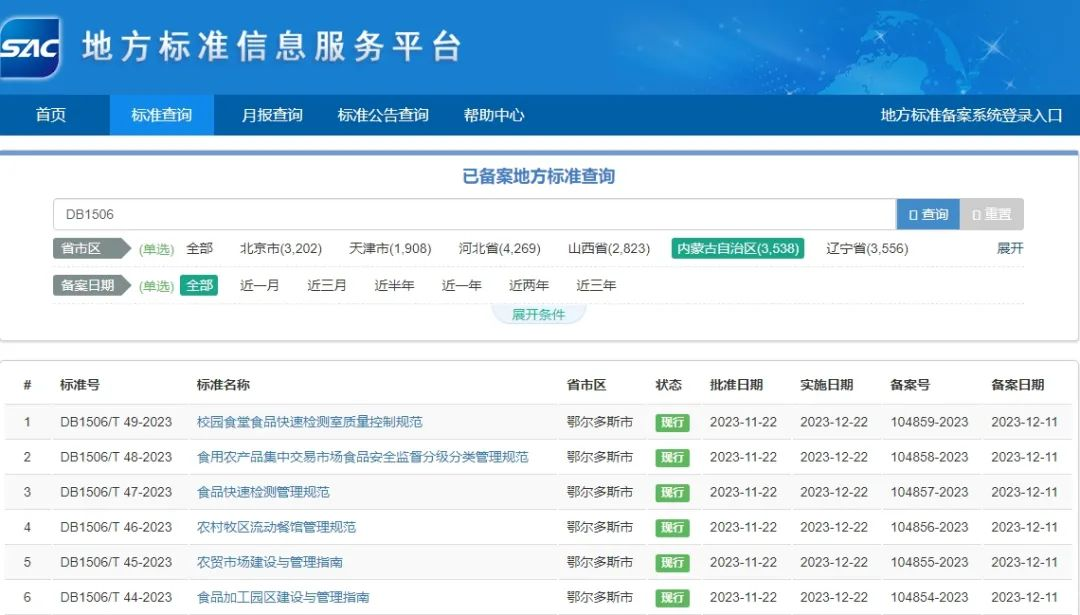Click the 重置 reset button
The height and width of the screenshot is (615, 1080).
click(991, 214)
